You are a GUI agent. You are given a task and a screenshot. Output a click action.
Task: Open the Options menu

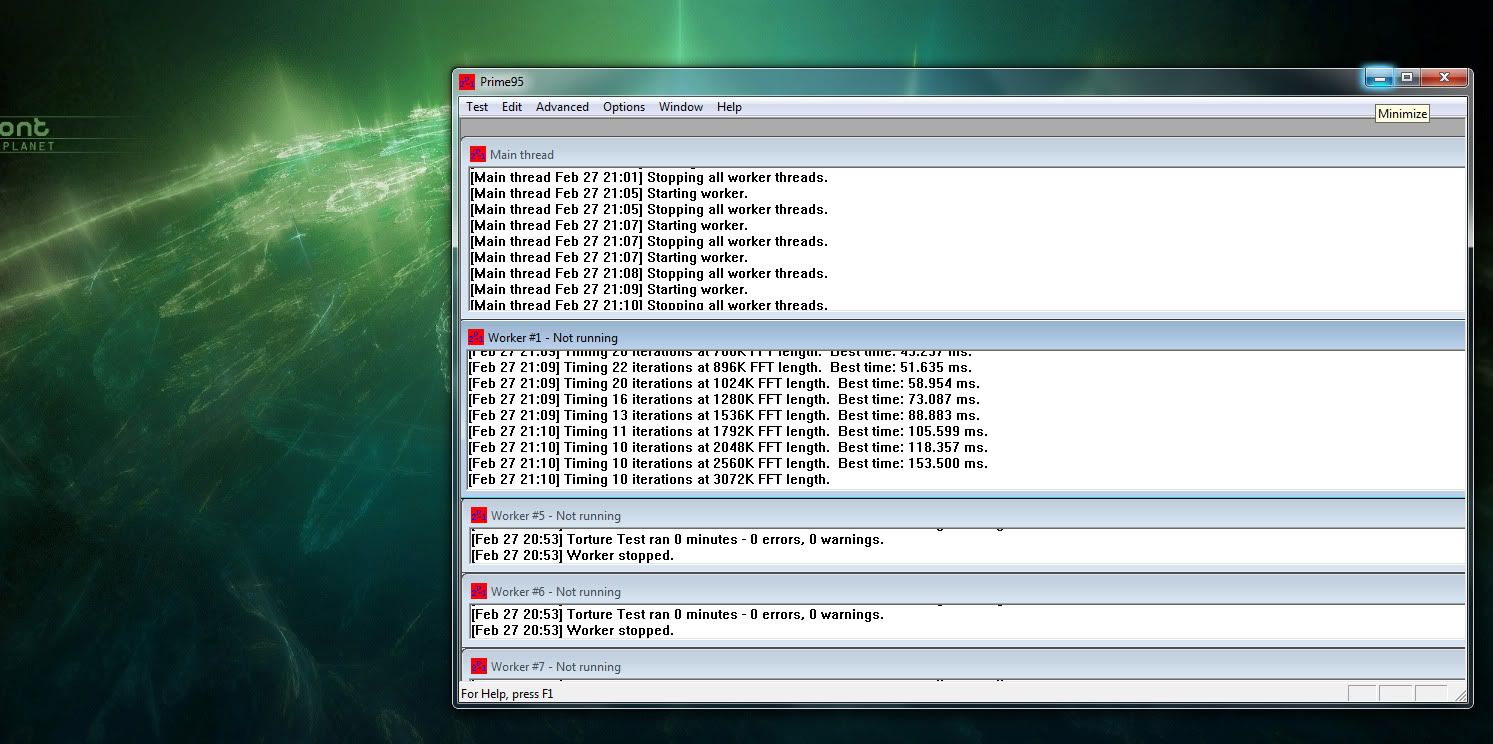coord(624,107)
